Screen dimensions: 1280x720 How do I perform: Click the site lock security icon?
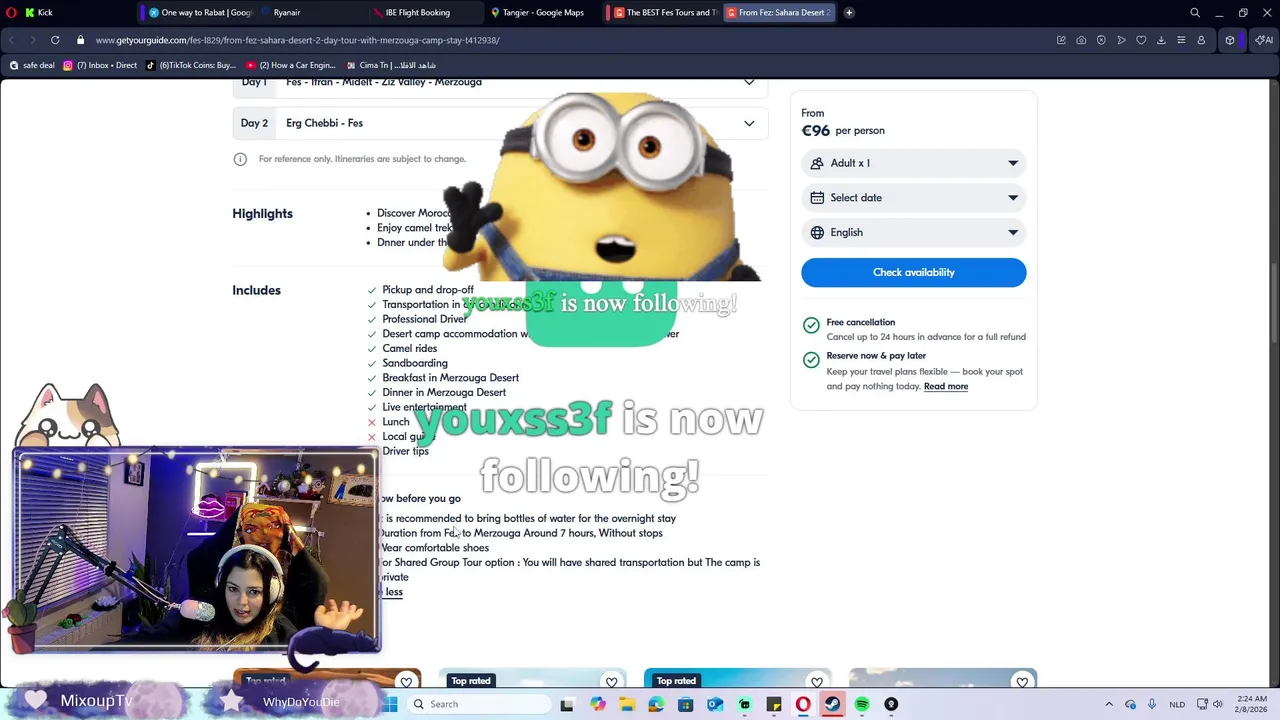pyautogui.click(x=81, y=40)
